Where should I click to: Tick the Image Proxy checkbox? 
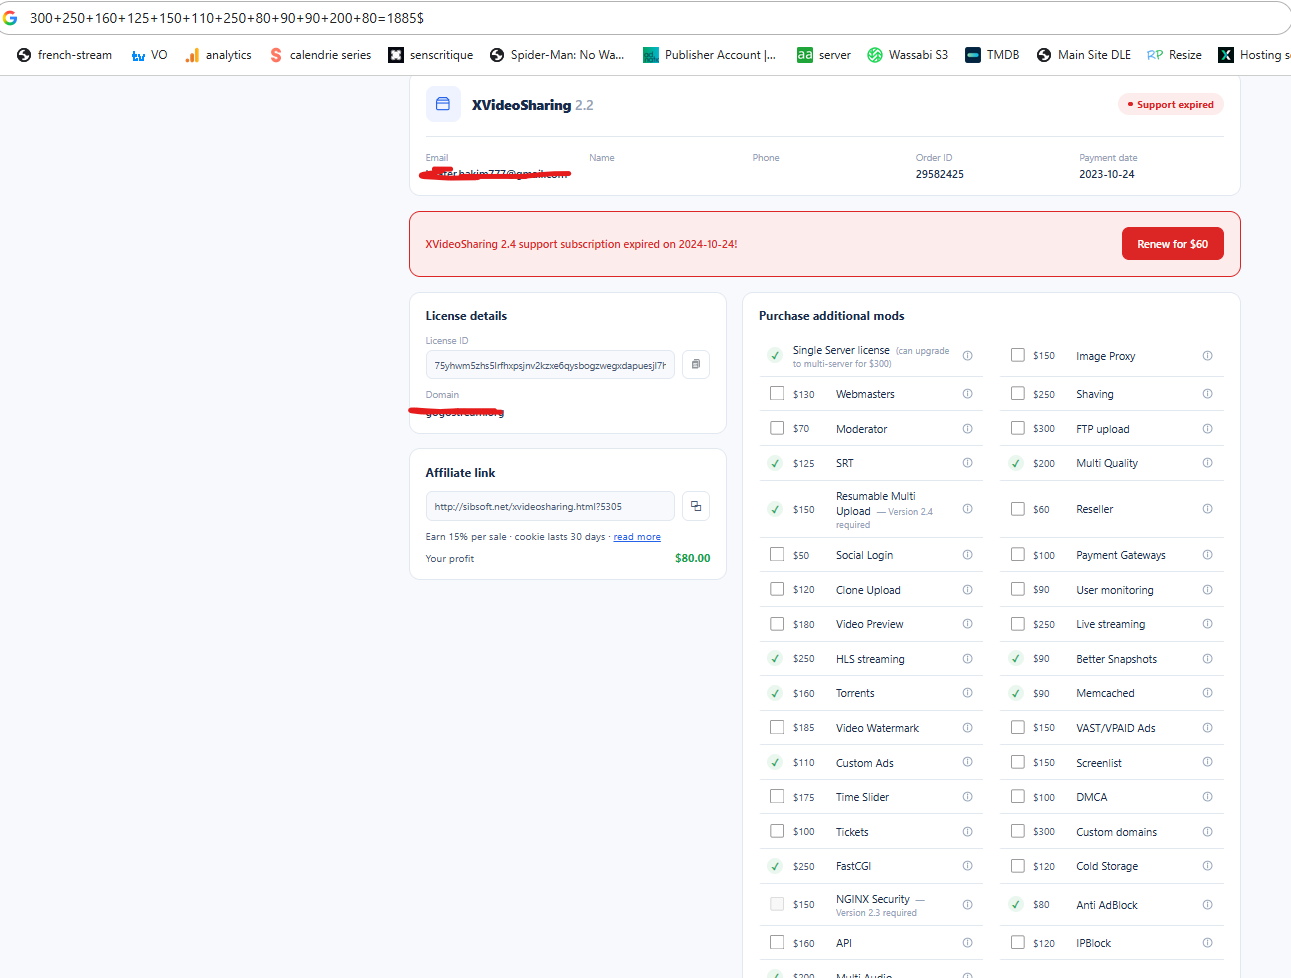pyautogui.click(x=1017, y=355)
